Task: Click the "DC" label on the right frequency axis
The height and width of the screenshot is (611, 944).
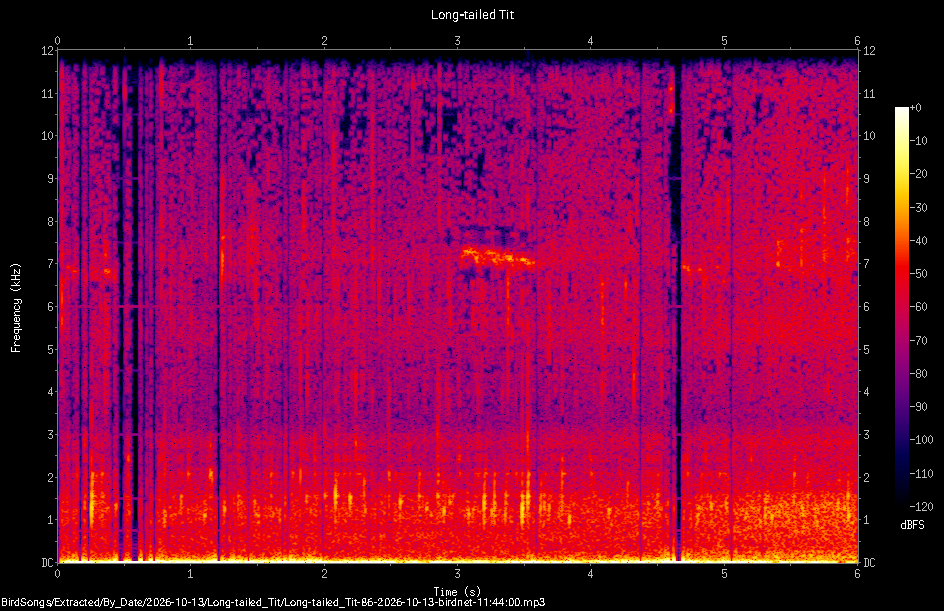Action: 869,563
